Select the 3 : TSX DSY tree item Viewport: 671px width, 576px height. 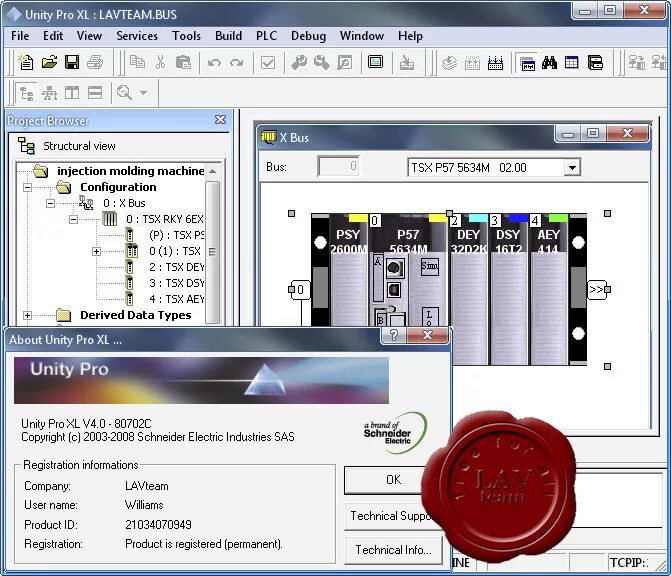tap(176, 283)
